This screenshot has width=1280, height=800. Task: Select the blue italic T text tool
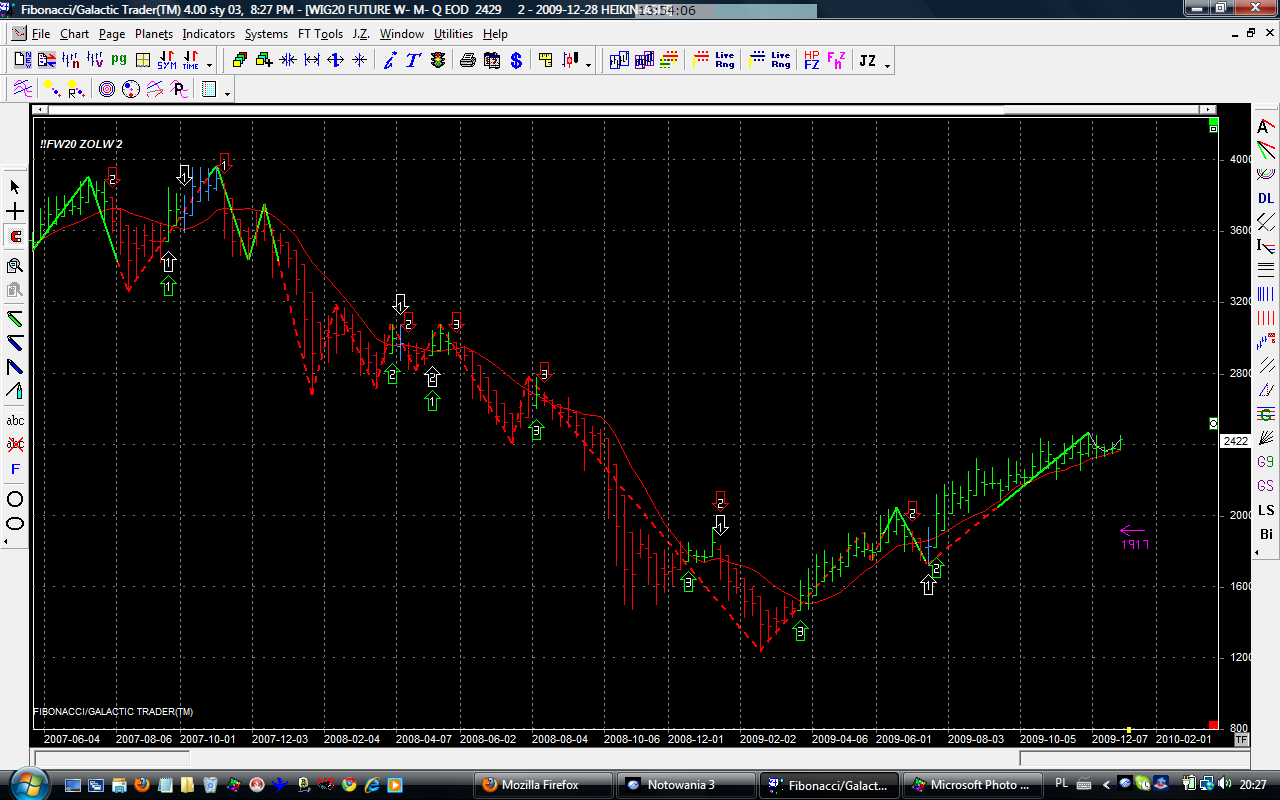tap(413, 61)
